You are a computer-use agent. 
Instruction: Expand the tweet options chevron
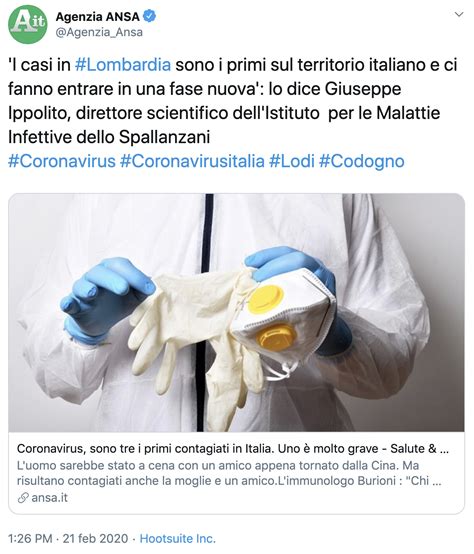(x=459, y=14)
